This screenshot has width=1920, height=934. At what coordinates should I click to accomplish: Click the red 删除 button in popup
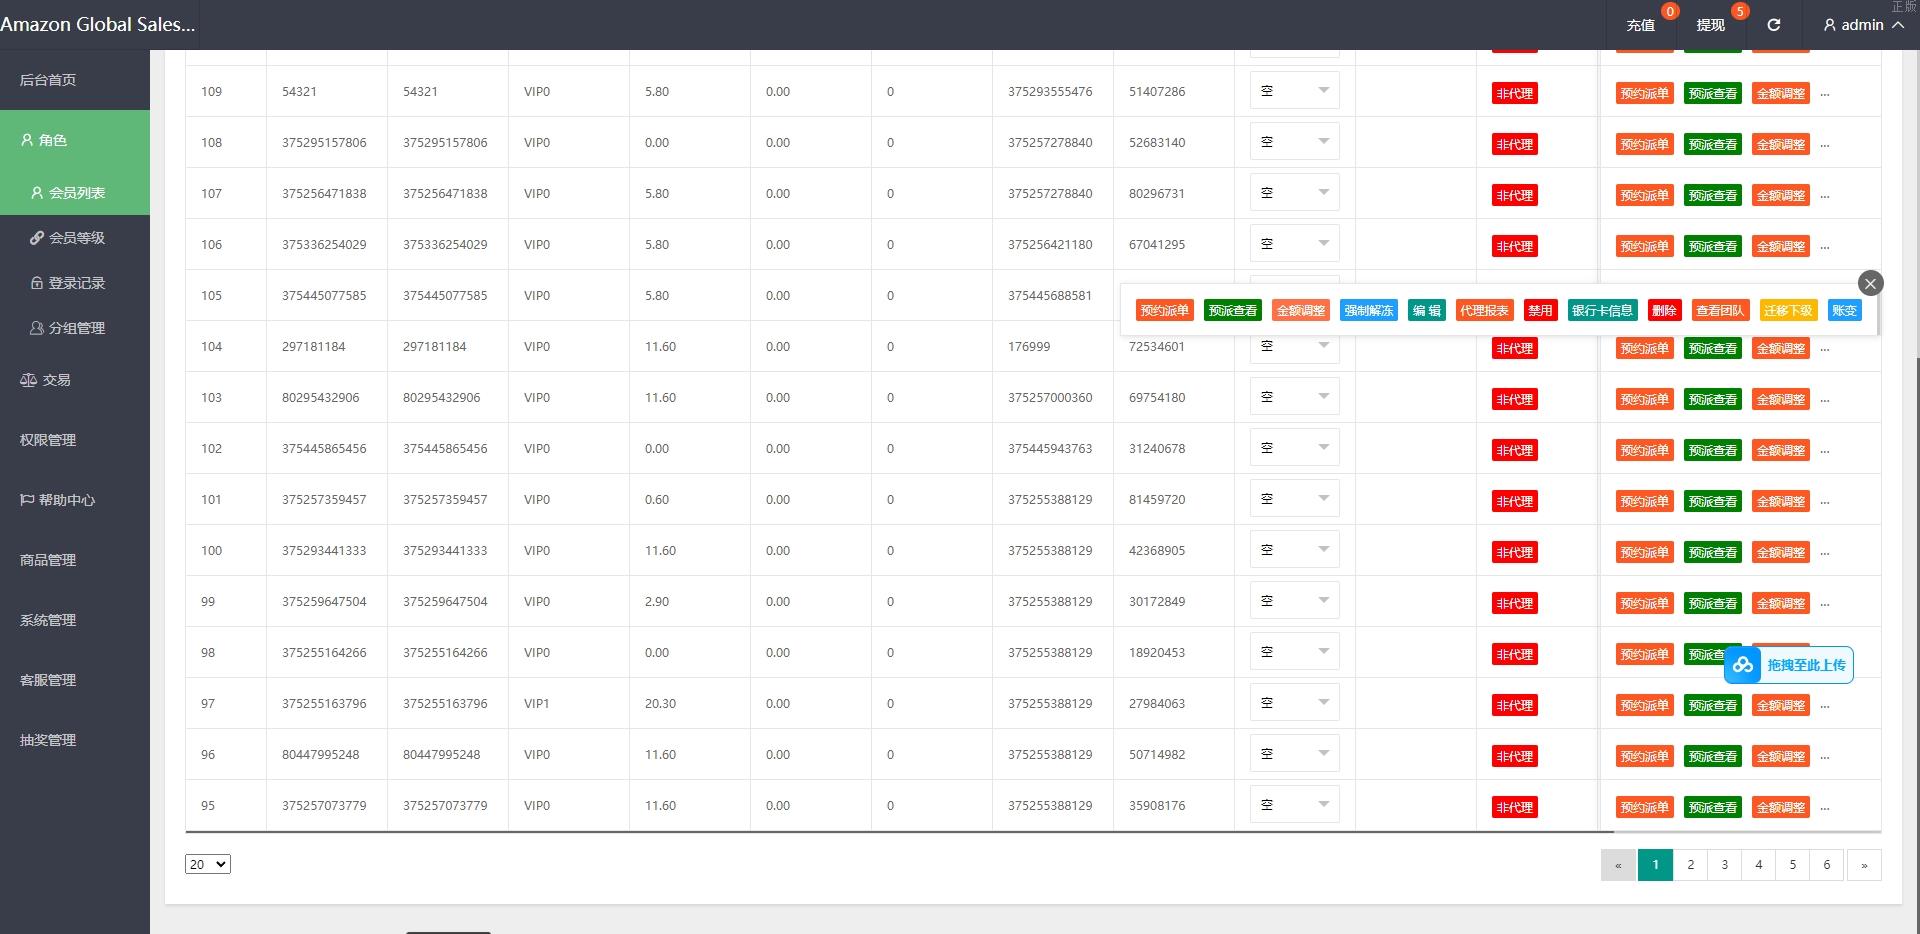(1664, 310)
